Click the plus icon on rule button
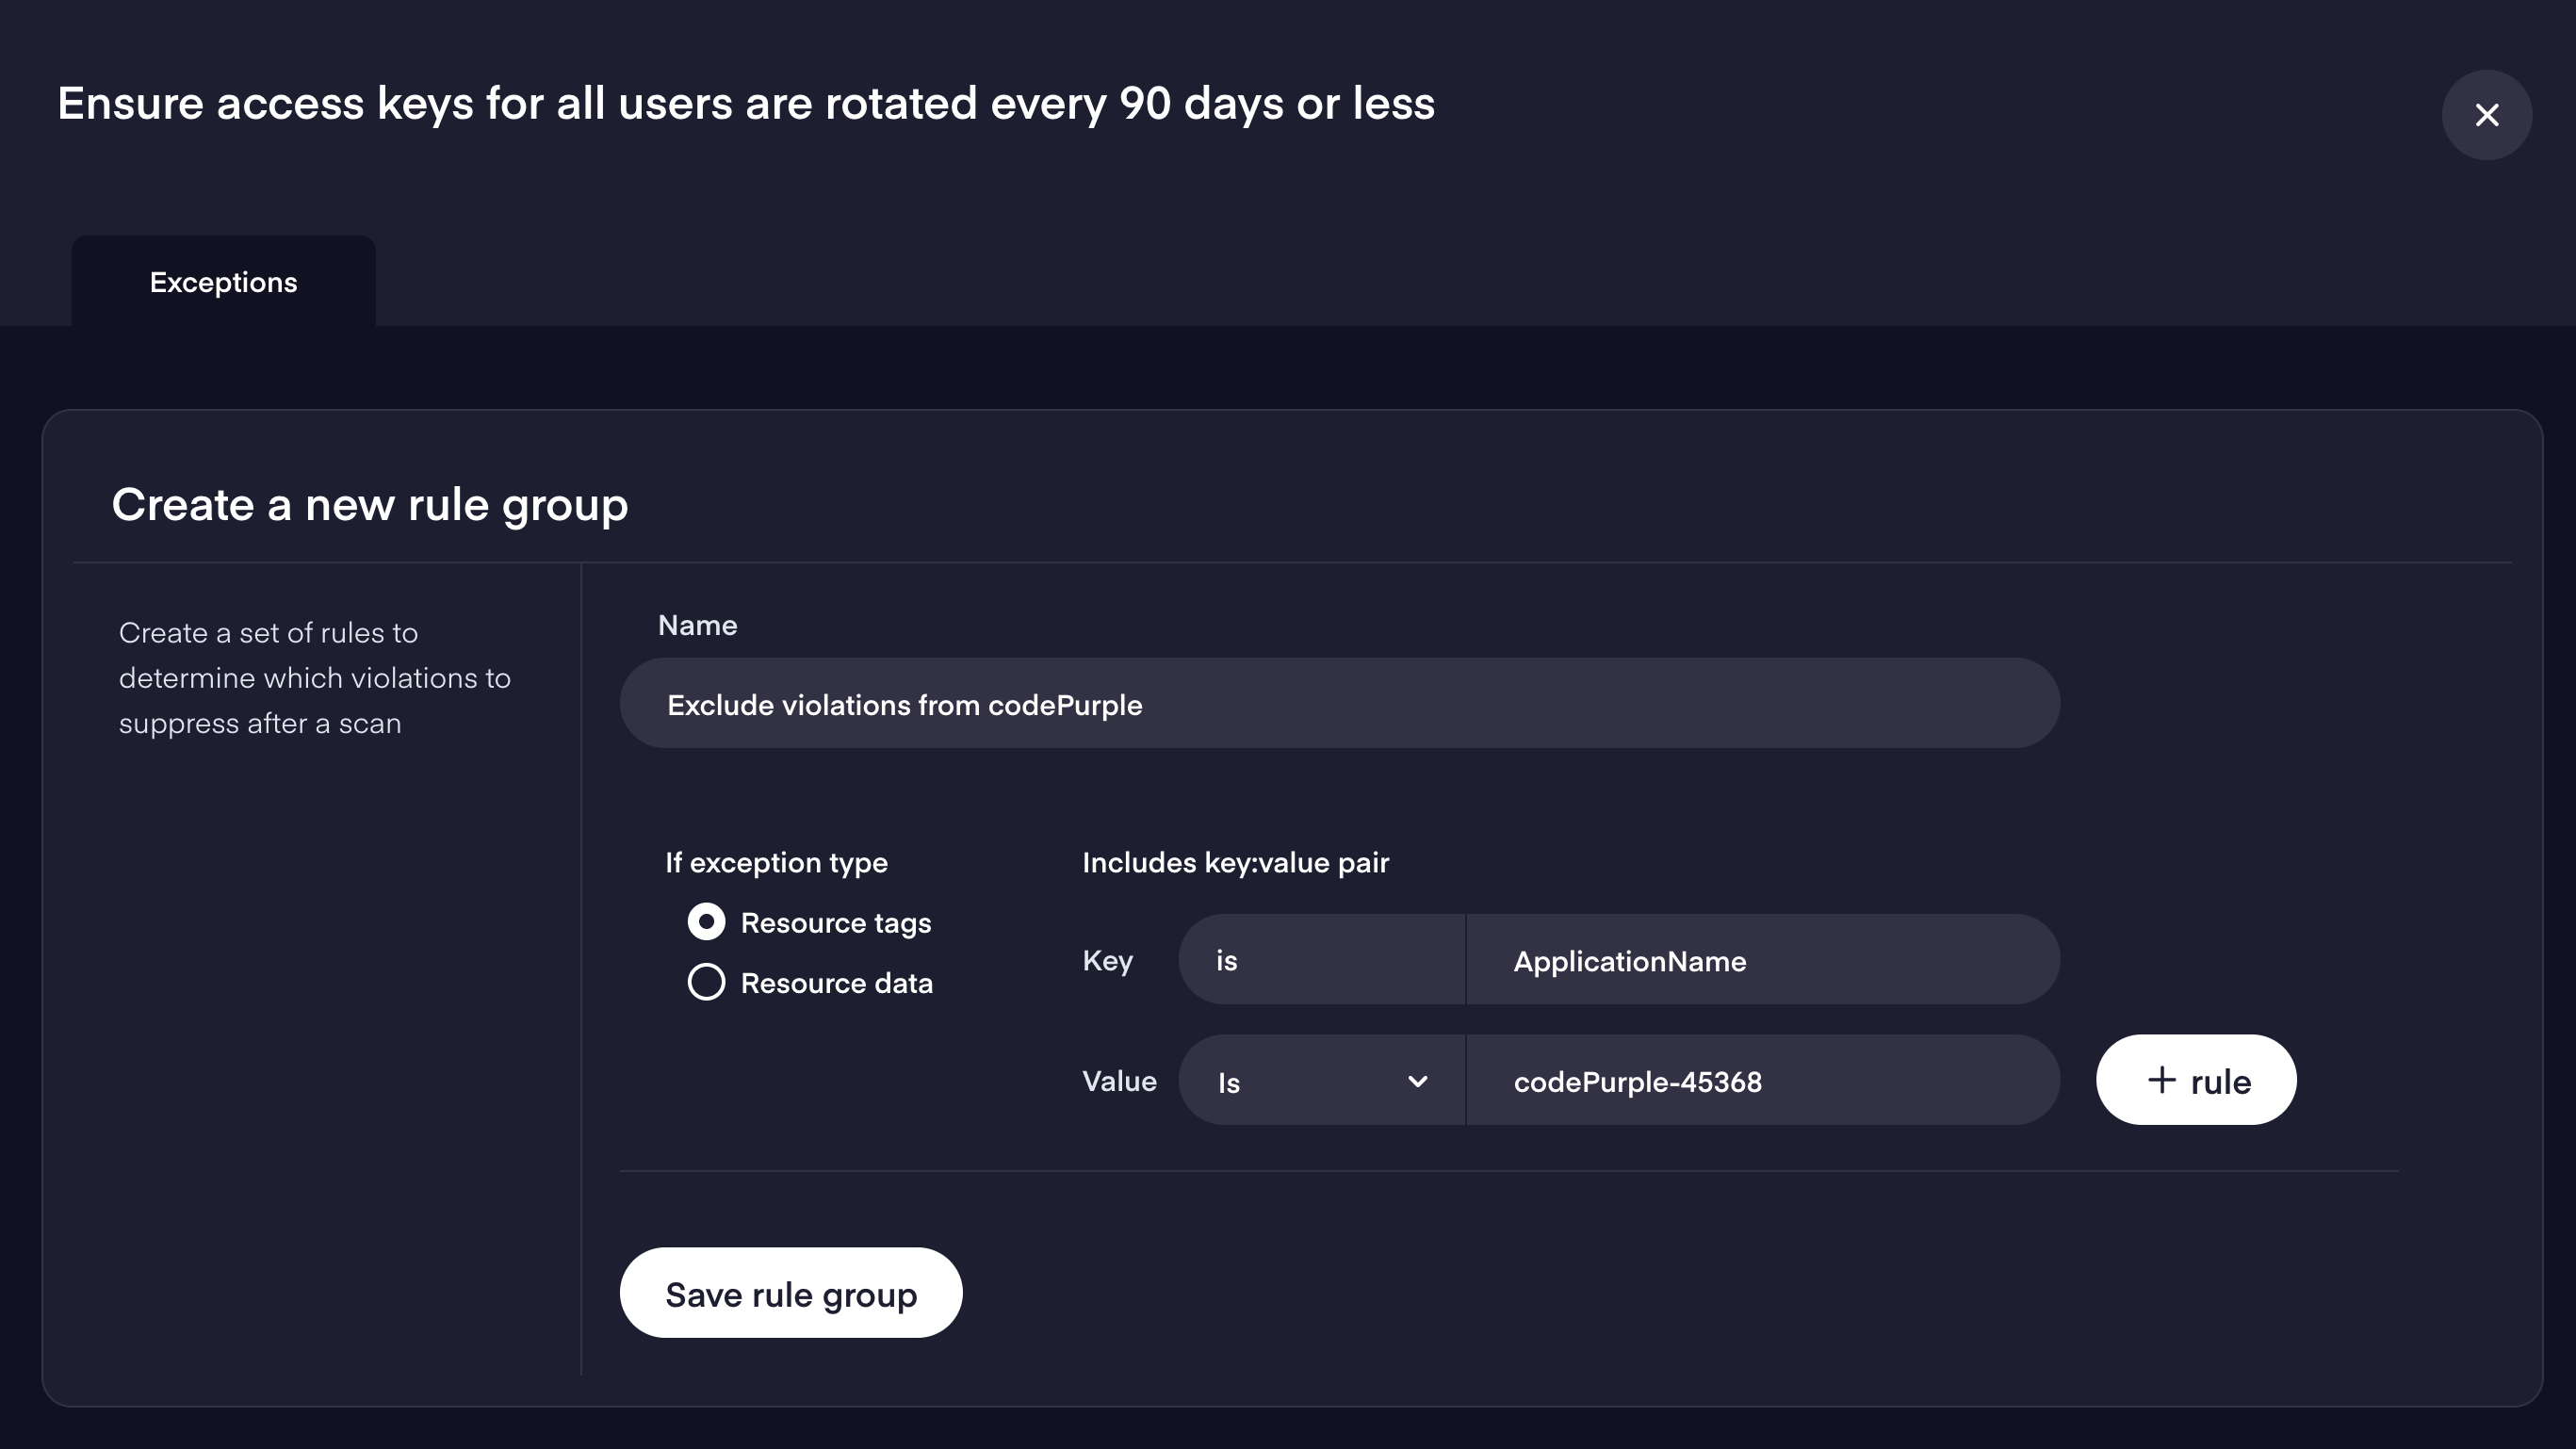 2161,1080
